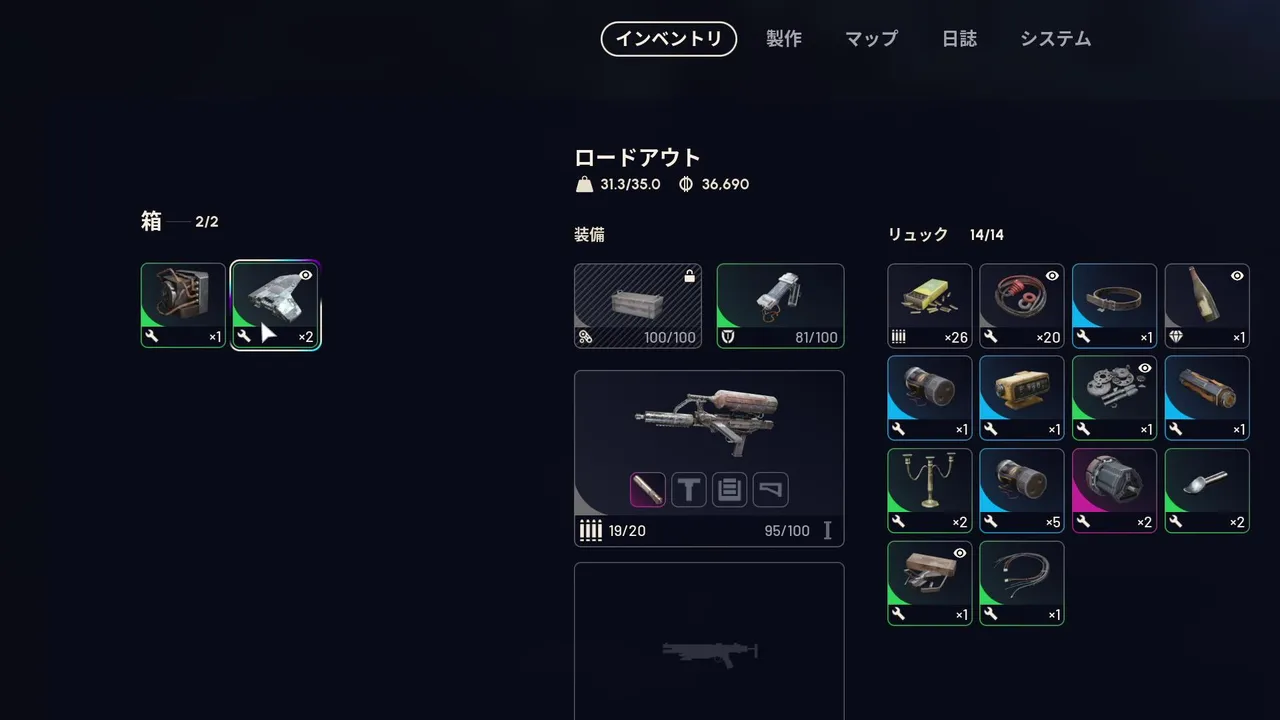1280x720 pixels.
Task: Switch to the 製作 tab
Action: (784, 39)
